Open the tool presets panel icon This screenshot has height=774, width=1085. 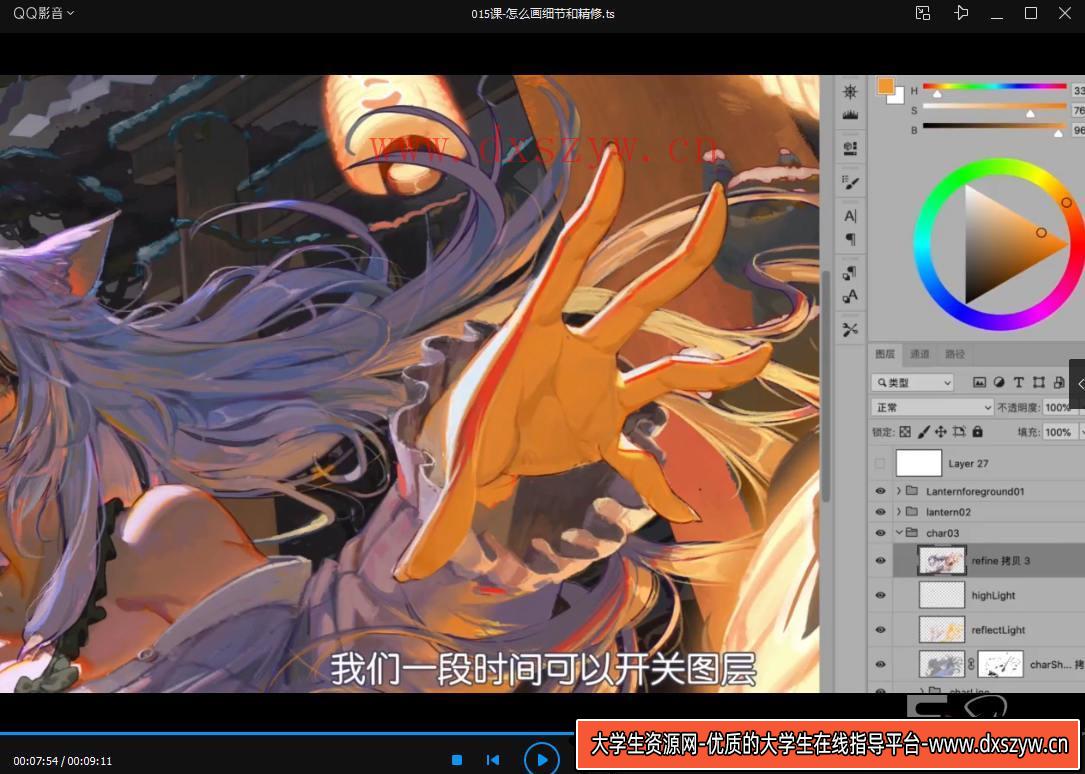(x=850, y=329)
